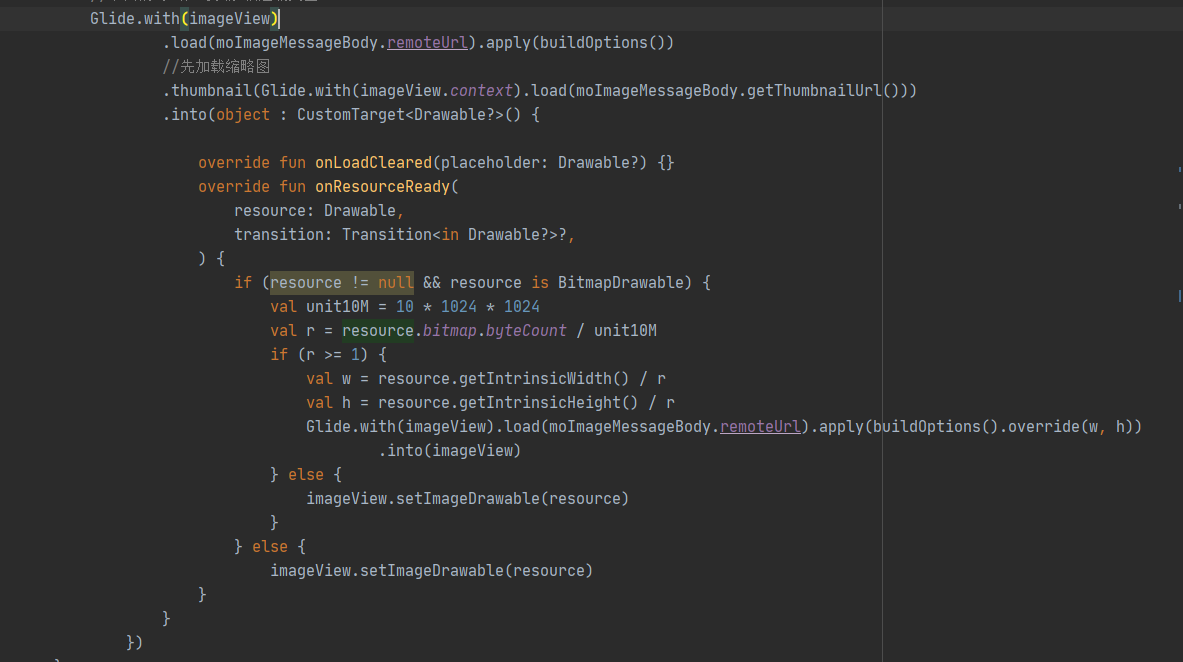Click 'getIntrinsicHeight()' call
Image resolution: width=1183 pixels, height=662 pixels.
[x=548, y=402]
